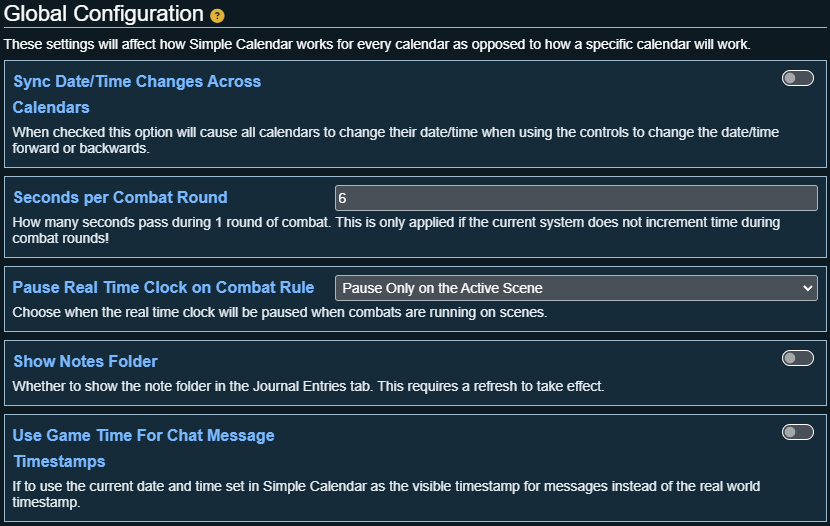Turn on Use Game Time For Chat toggle
Image resolution: width=830 pixels, height=526 pixels.
pos(797,432)
